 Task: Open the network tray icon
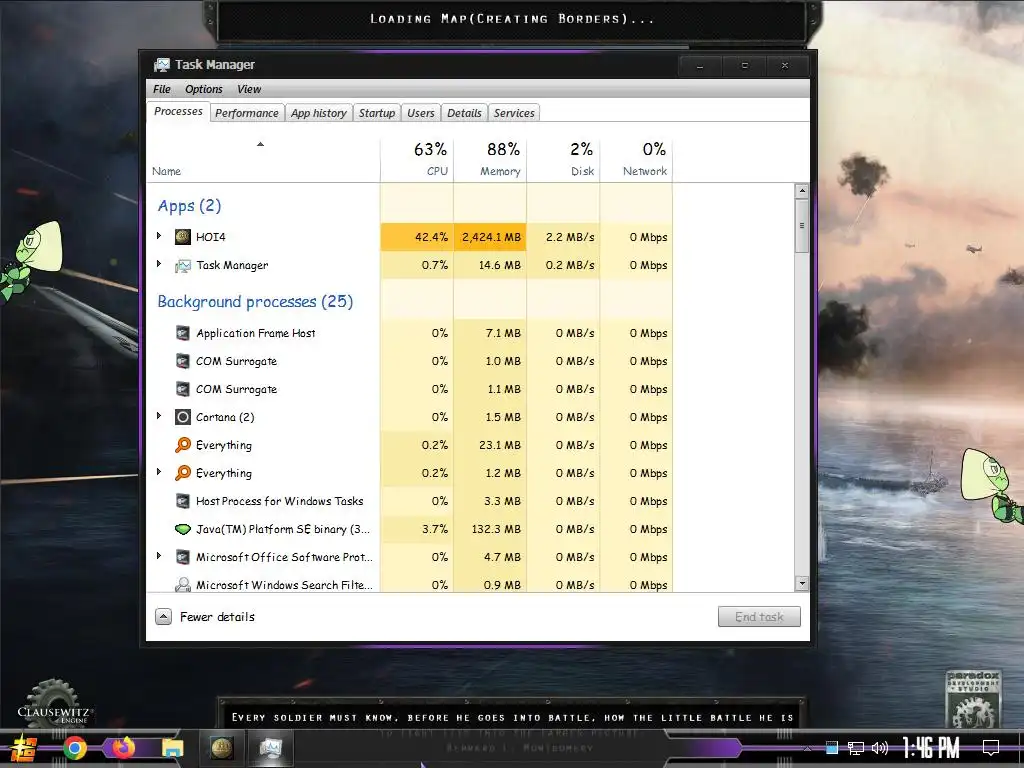tap(856, 748)
